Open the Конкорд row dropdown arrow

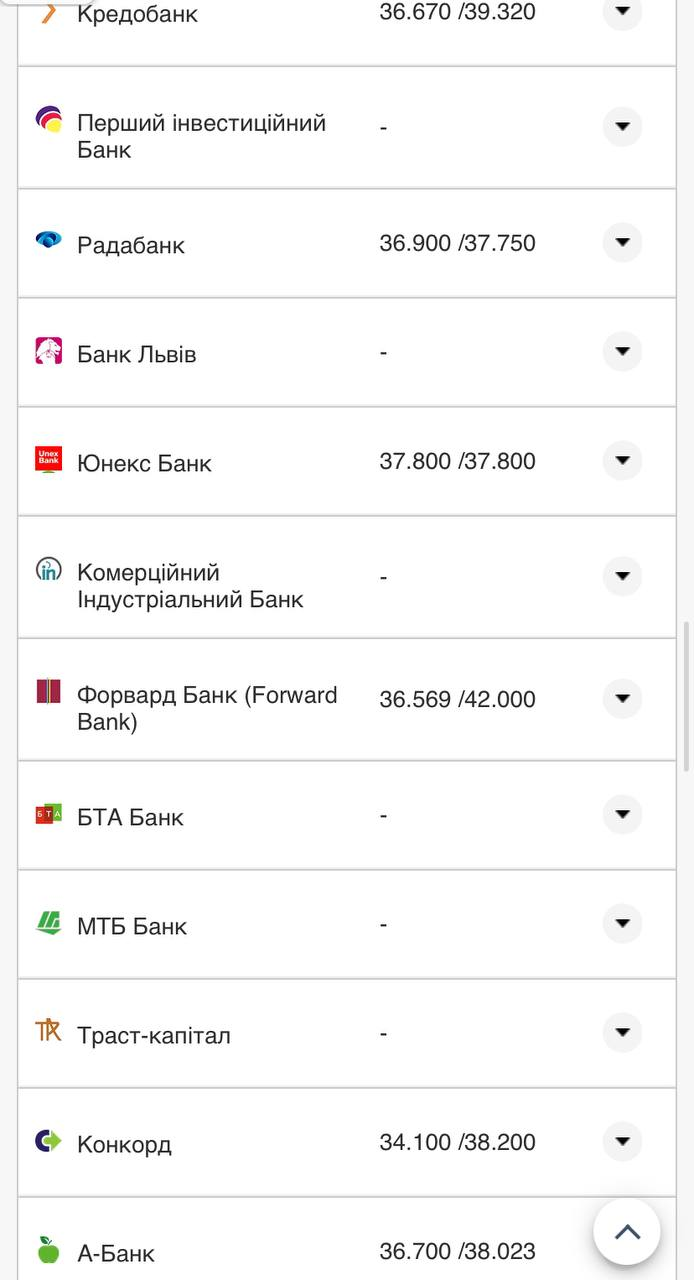[x=622, y=1141]
